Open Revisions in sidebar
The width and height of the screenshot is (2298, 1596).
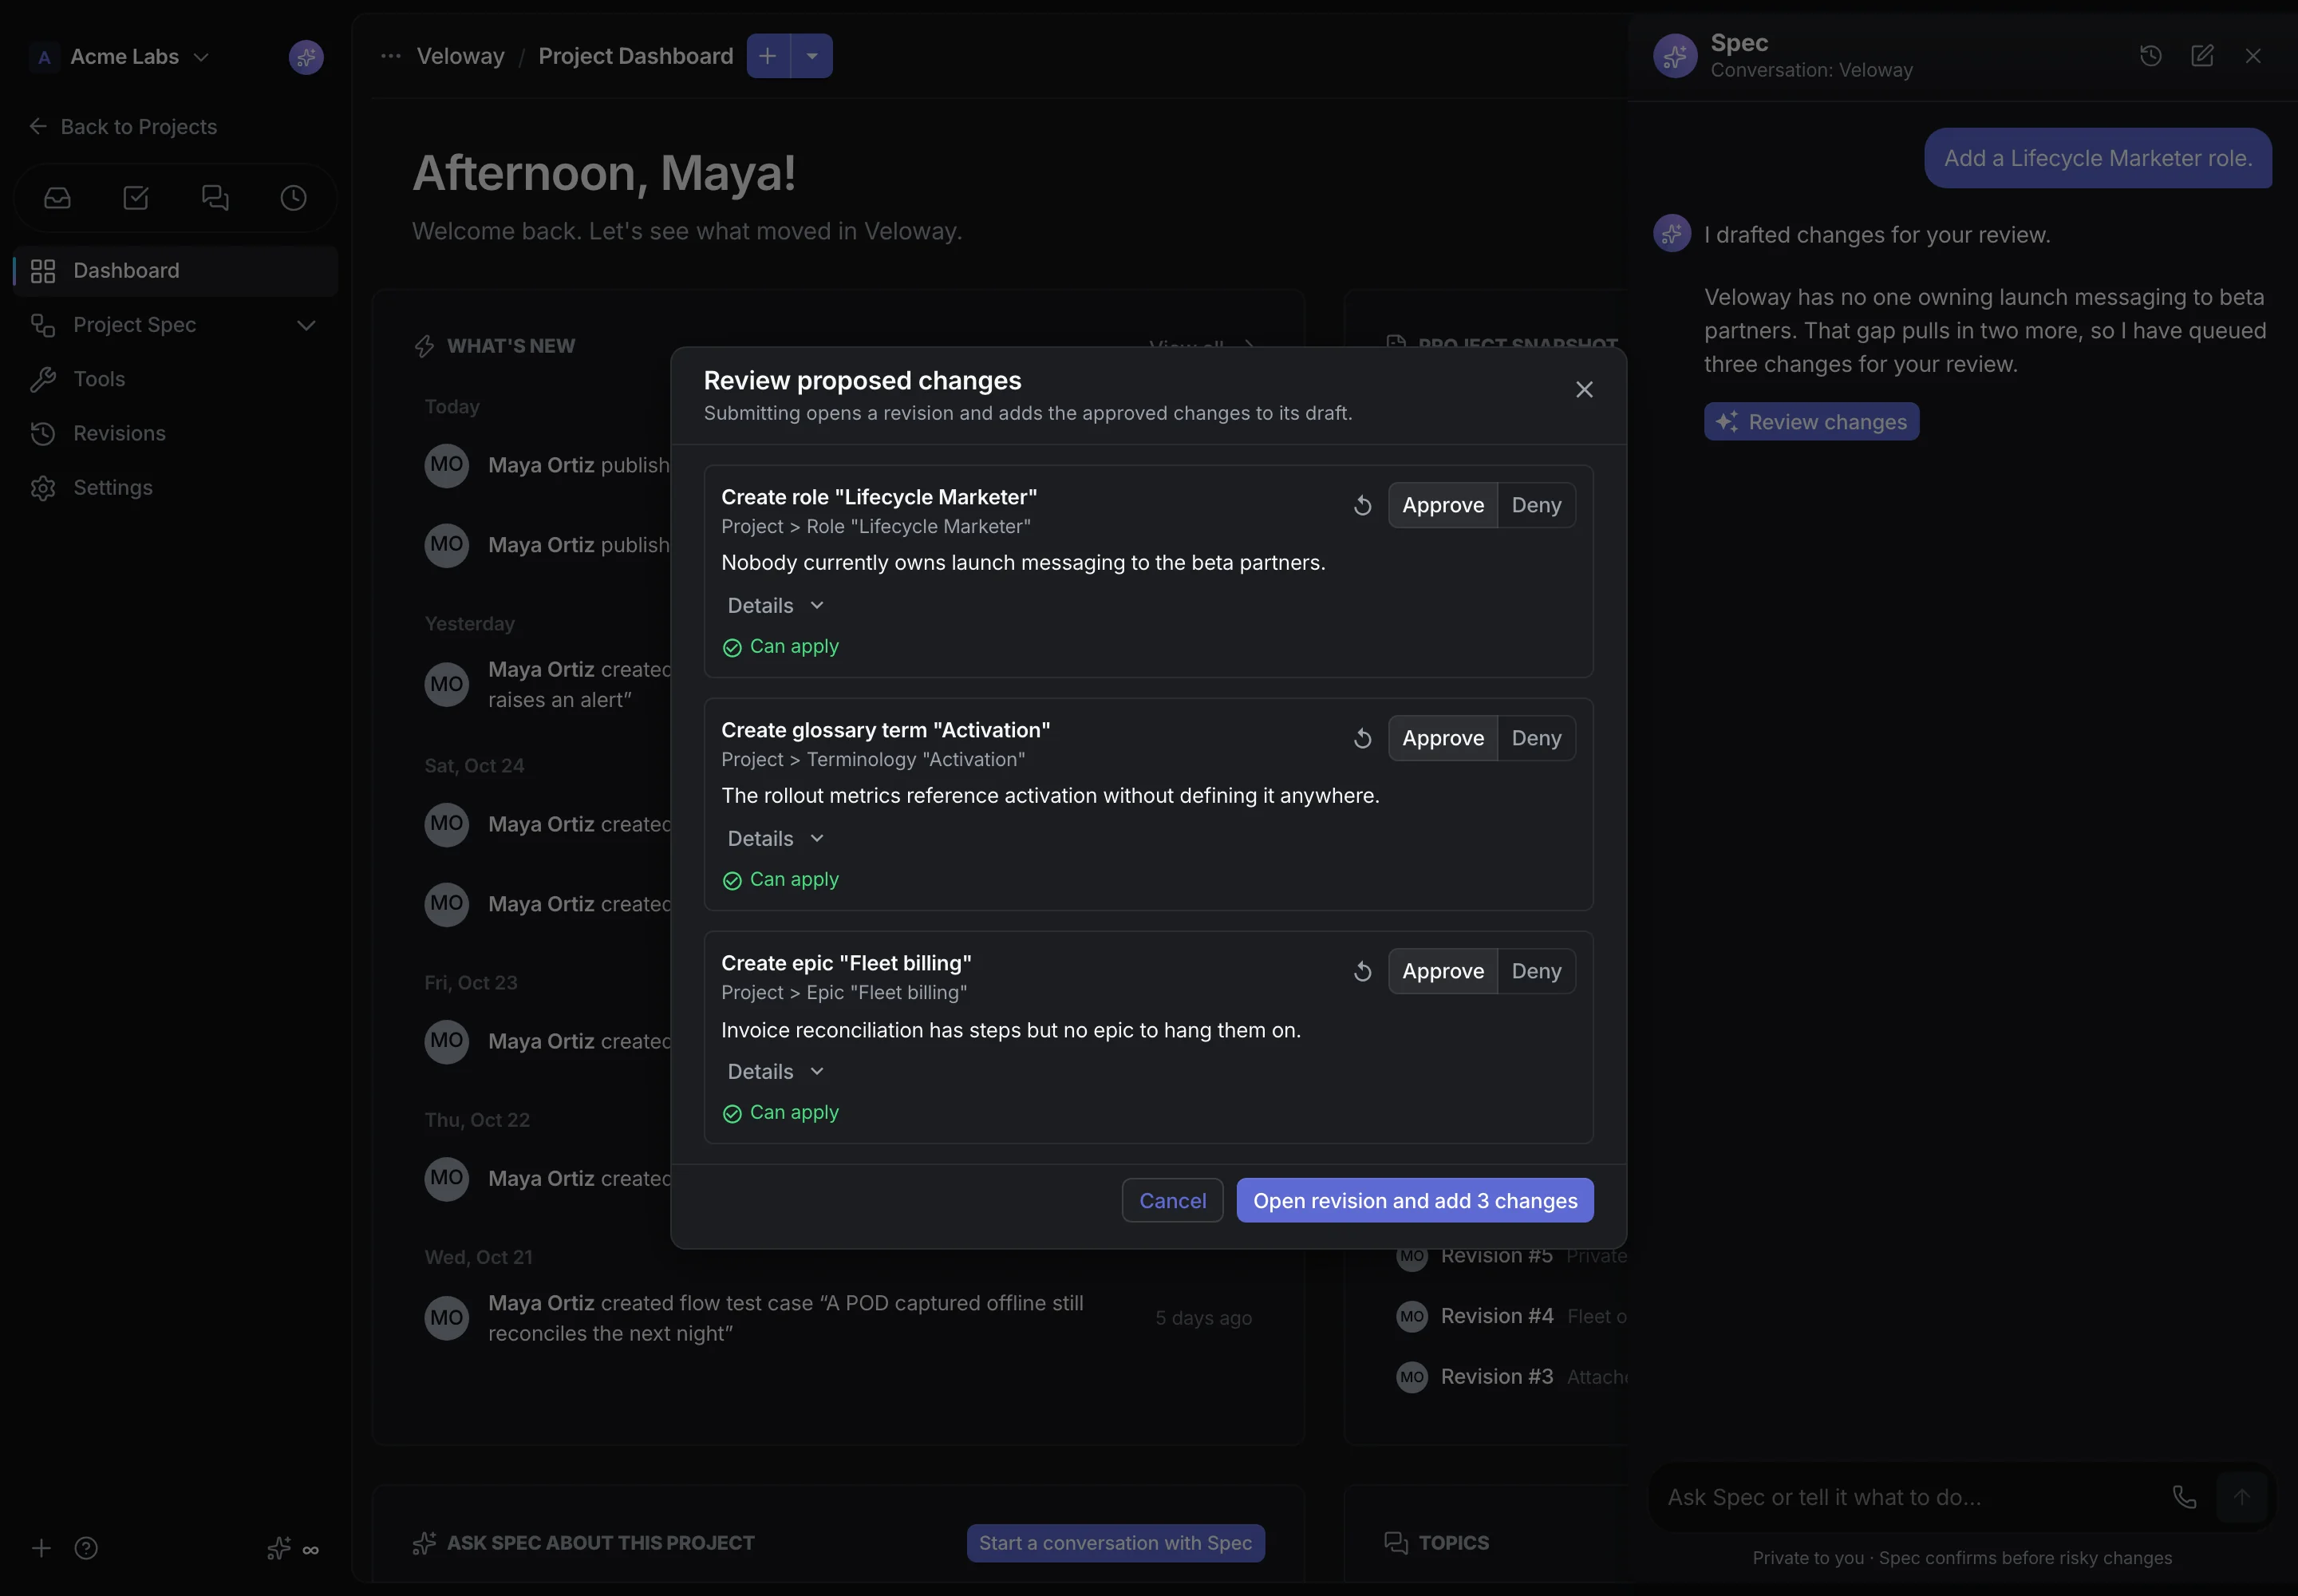coord(175,433)
